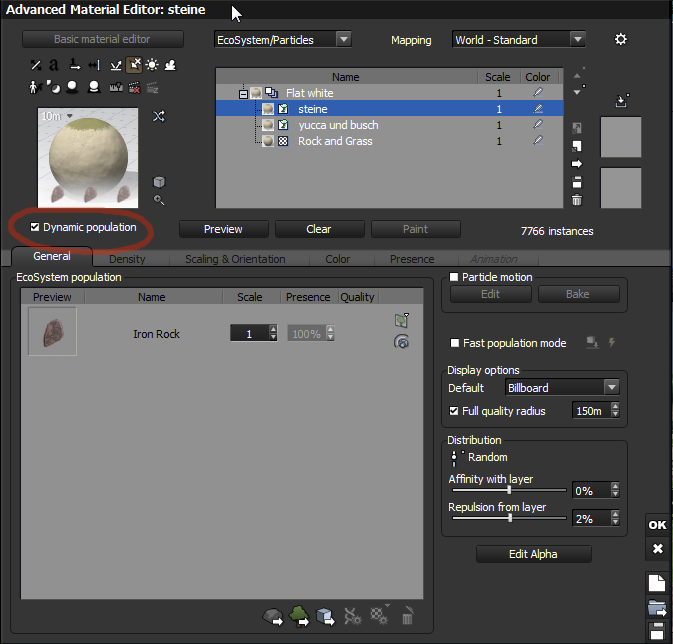Adjust Affinity with layer slider
The width and height of the screenshot is (673, 644).
pos(509,490)
